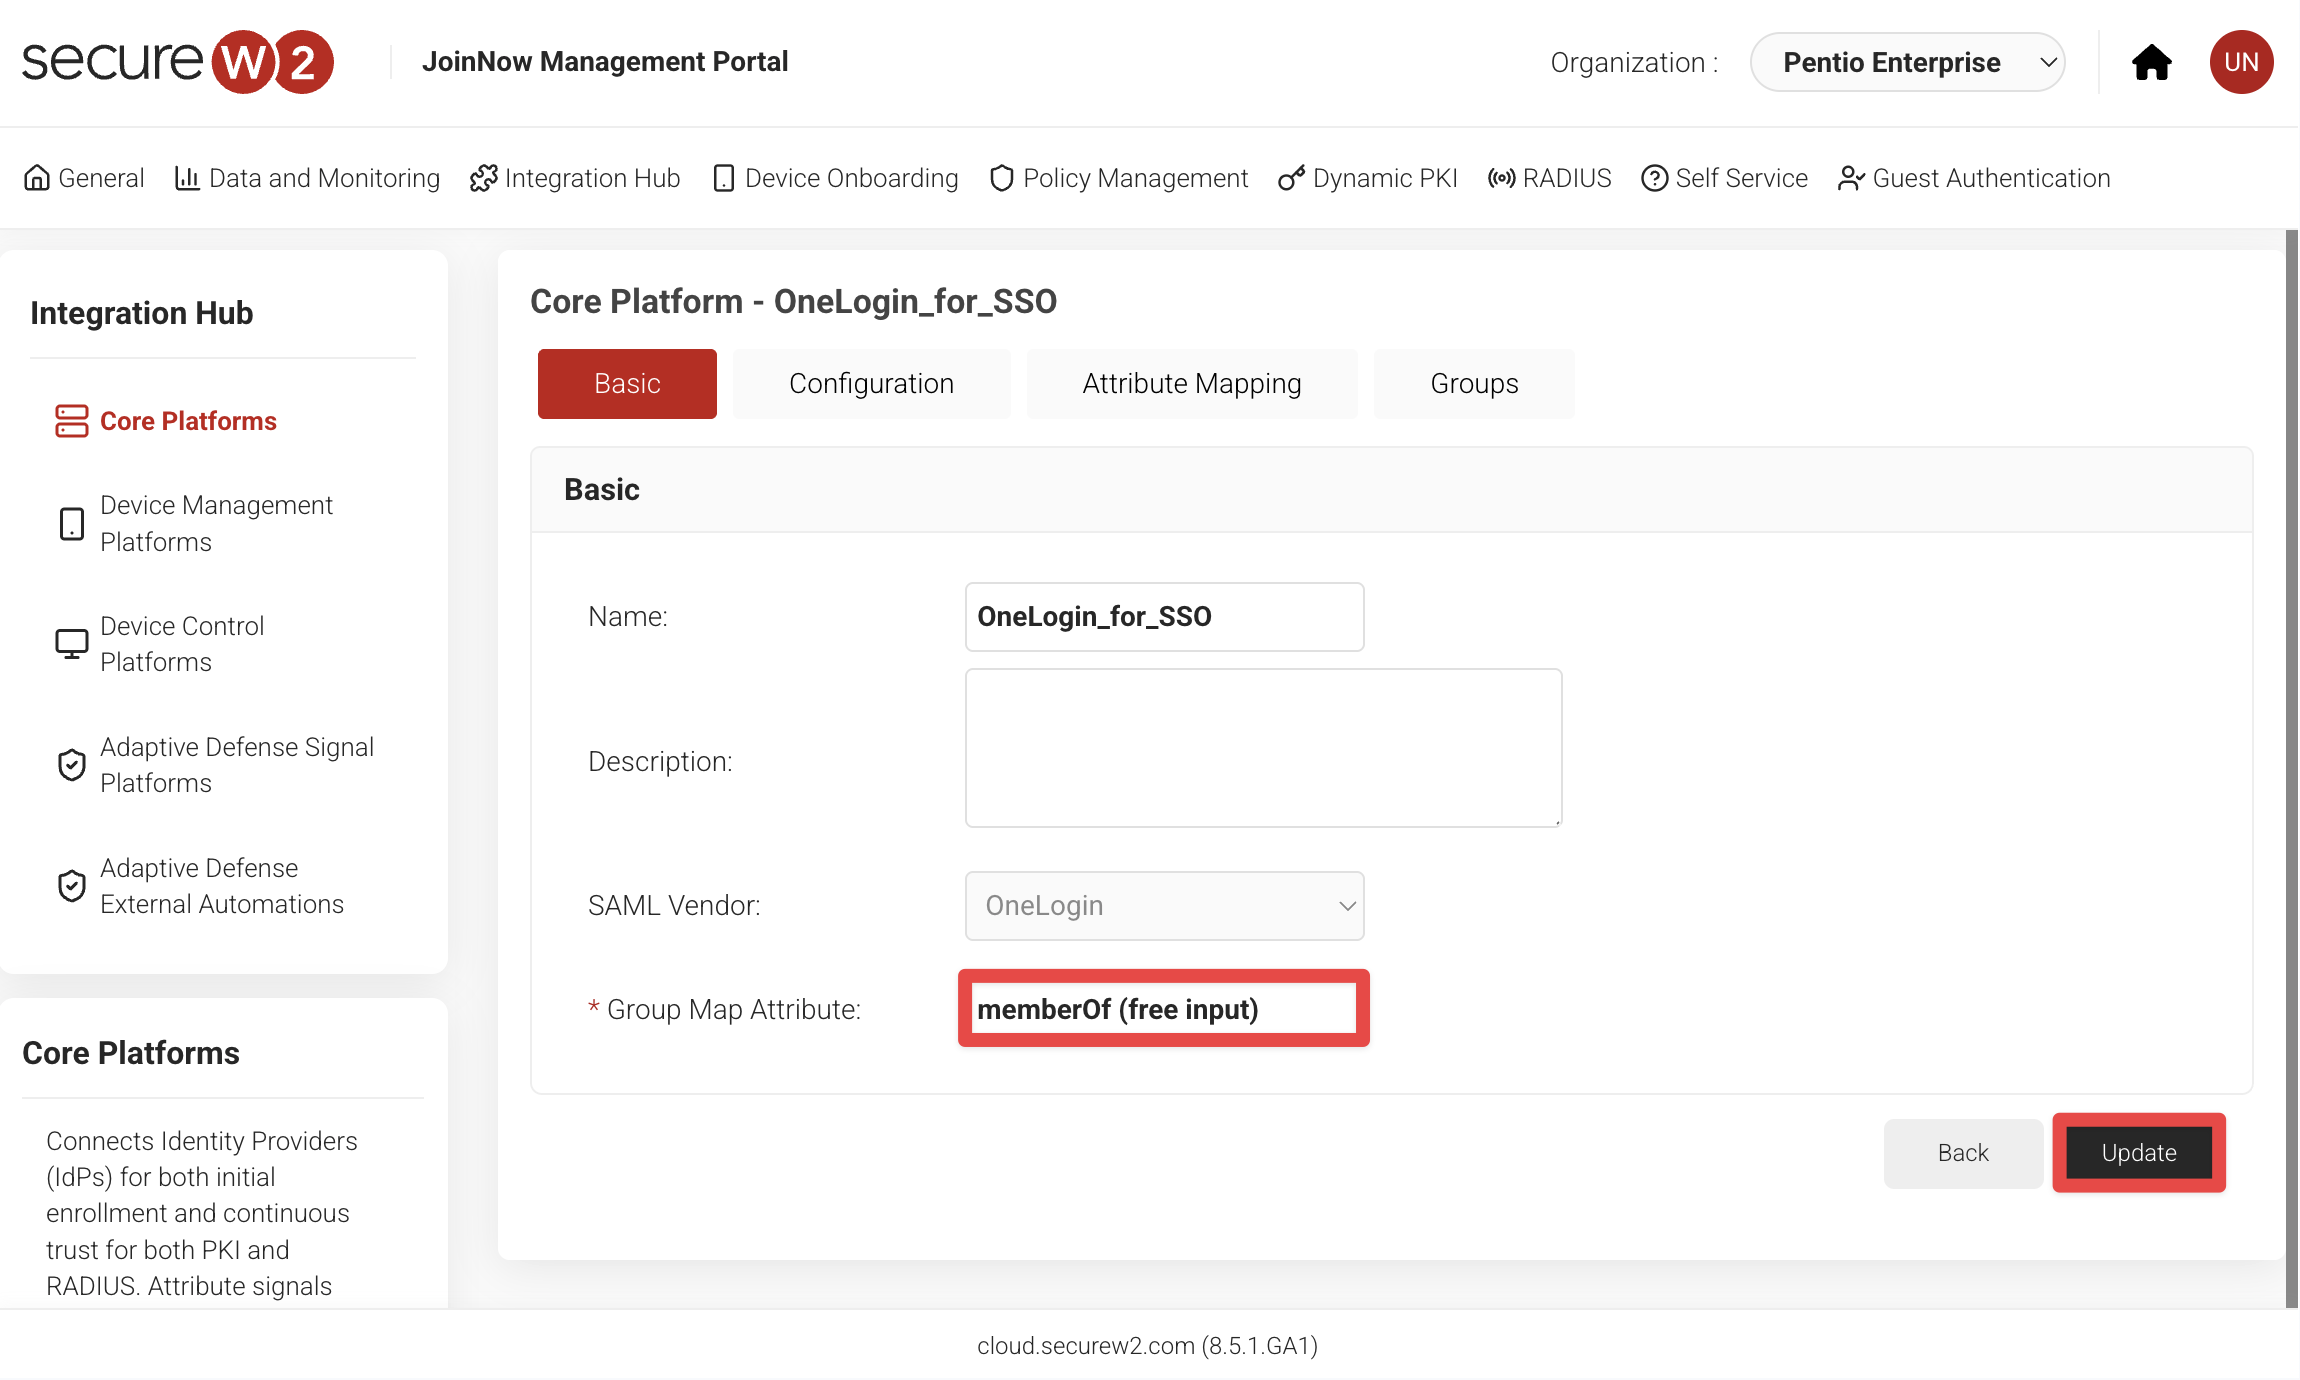Click the General house icon
This screenshot has width=2300, height=1380.
(x=37, y=178)
